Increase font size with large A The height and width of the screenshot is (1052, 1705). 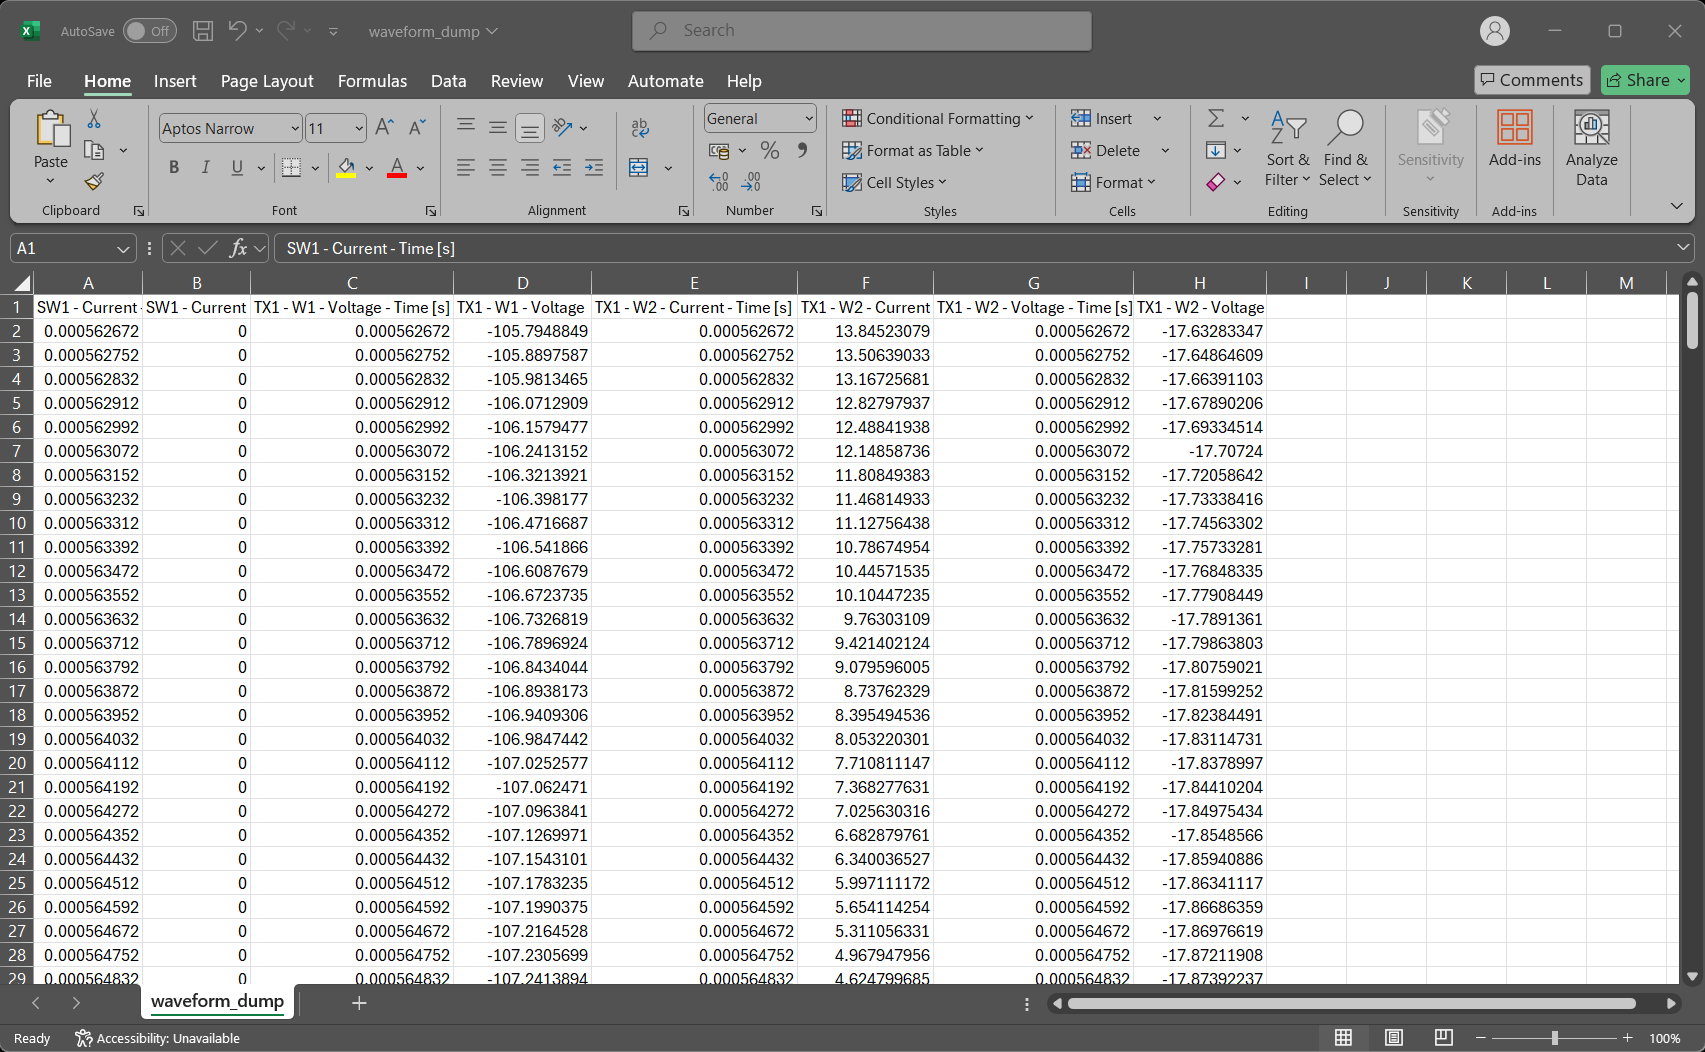click(x=384, y=127)
